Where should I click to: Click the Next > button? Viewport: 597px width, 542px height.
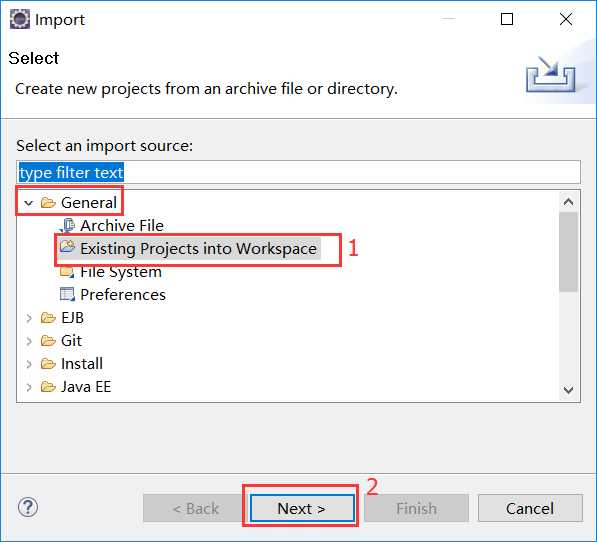coord(302,508)
